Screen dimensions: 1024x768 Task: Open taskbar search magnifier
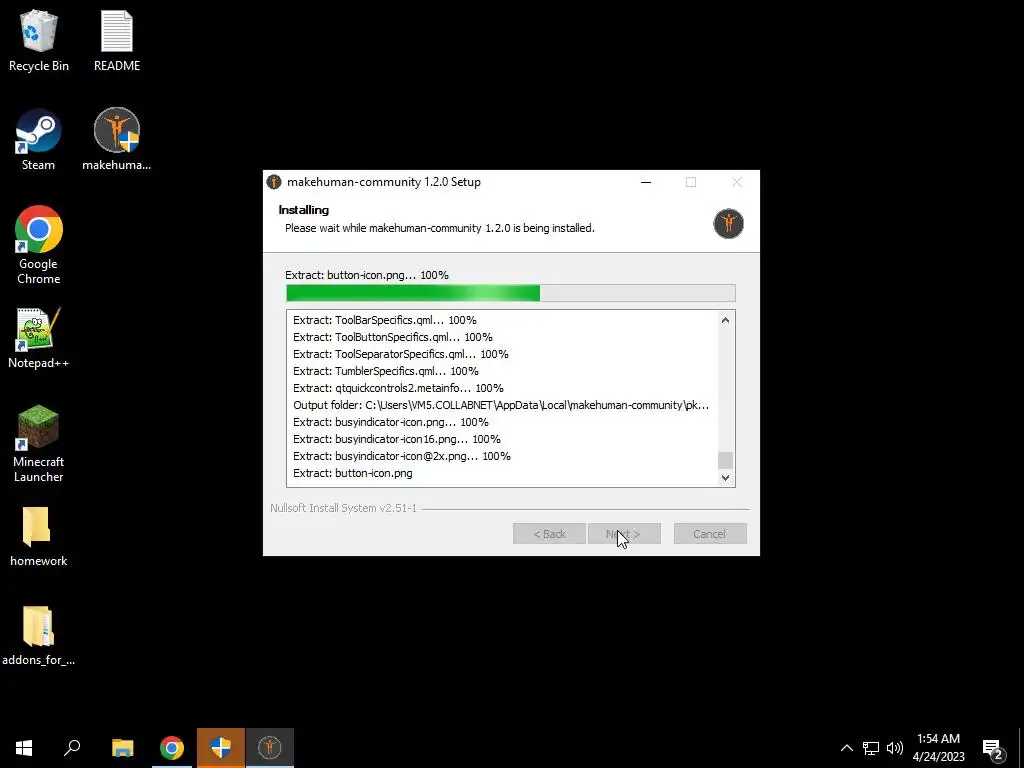[72, 748]
